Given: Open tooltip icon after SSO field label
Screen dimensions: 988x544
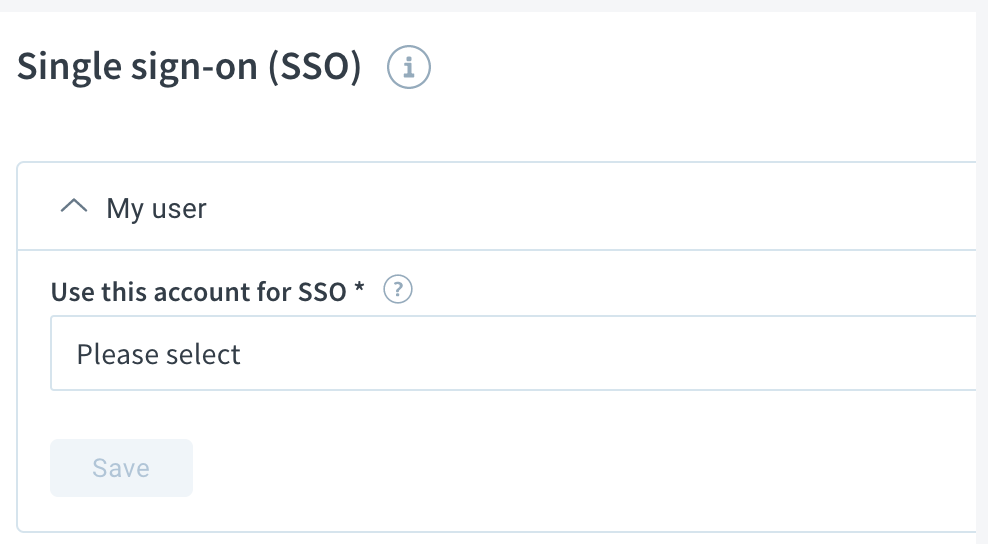Looking at the screenshot, I should (398, 289).
